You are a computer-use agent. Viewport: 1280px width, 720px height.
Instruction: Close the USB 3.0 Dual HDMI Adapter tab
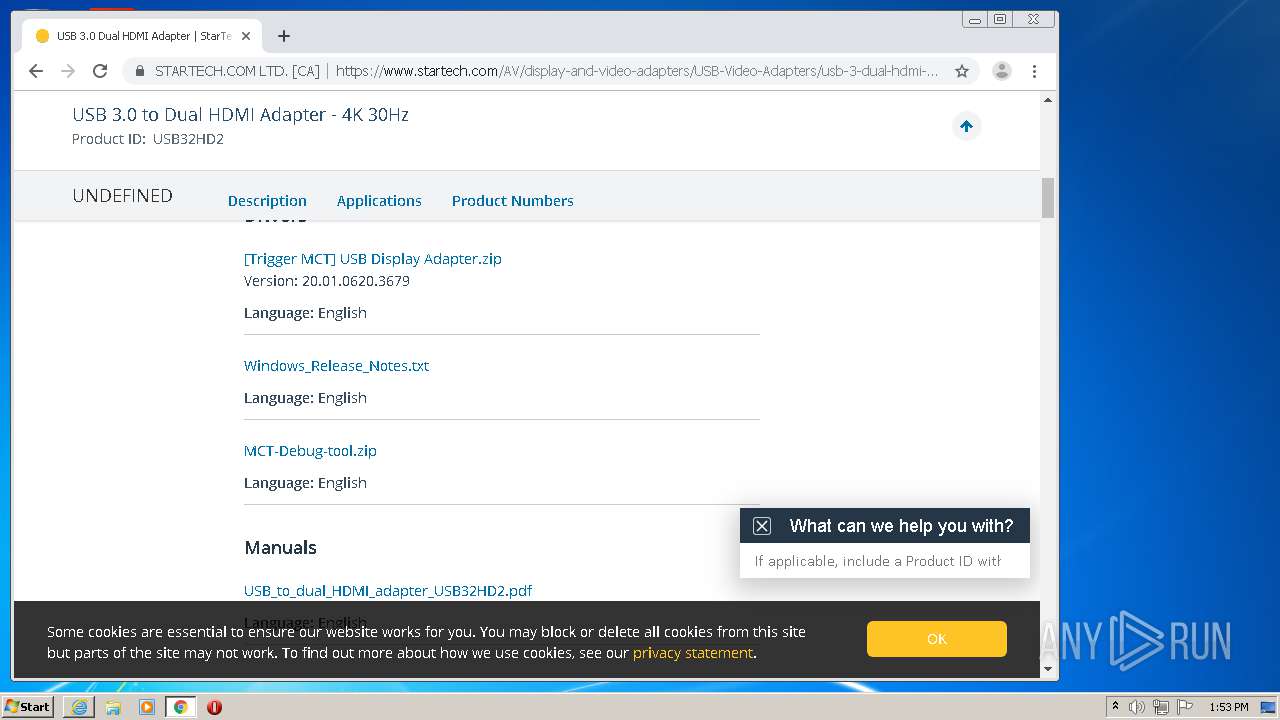click(246, 36)
